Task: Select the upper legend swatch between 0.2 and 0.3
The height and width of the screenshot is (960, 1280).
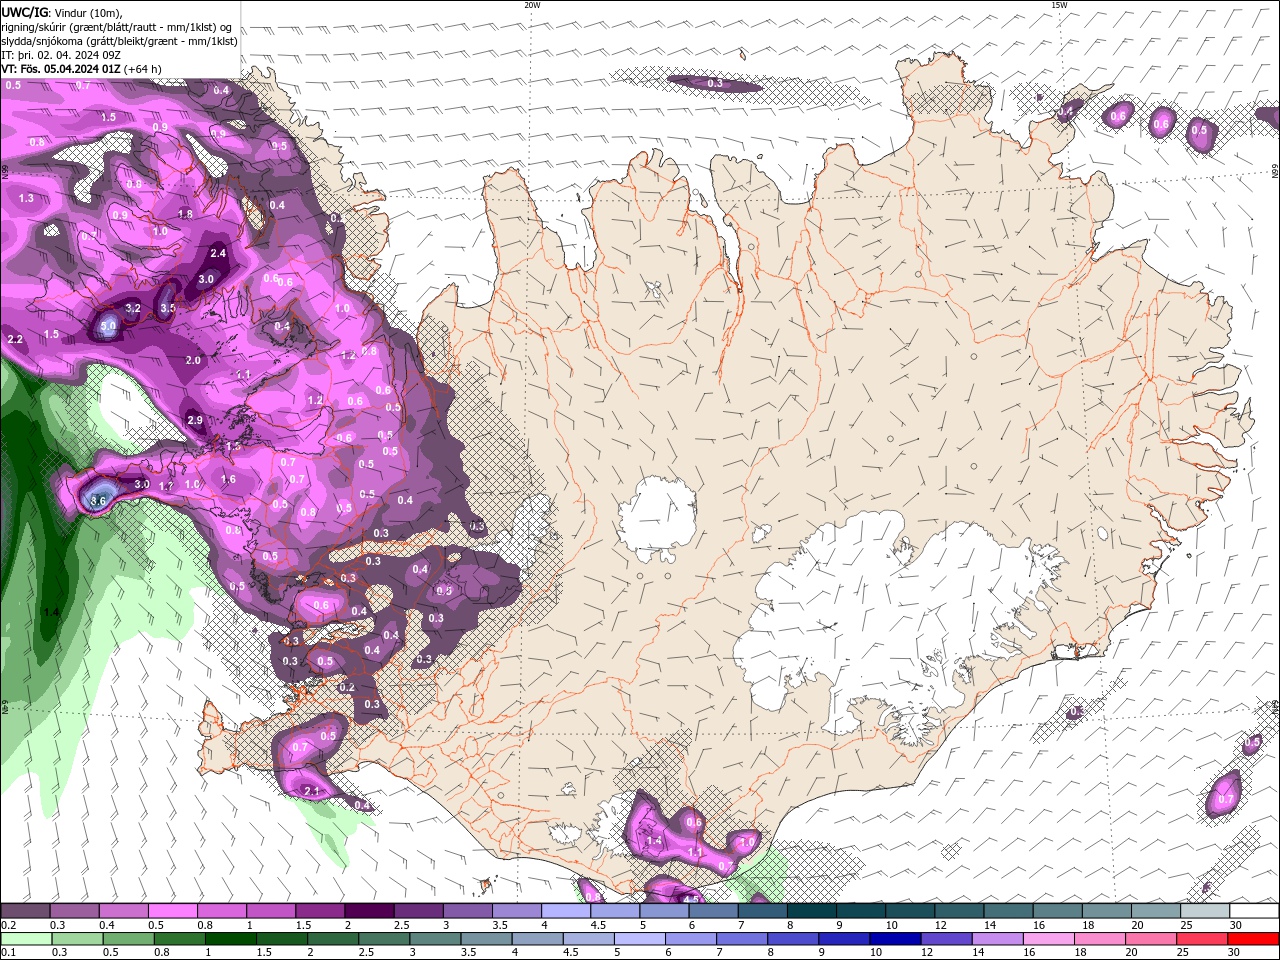Action: [26, 911]
